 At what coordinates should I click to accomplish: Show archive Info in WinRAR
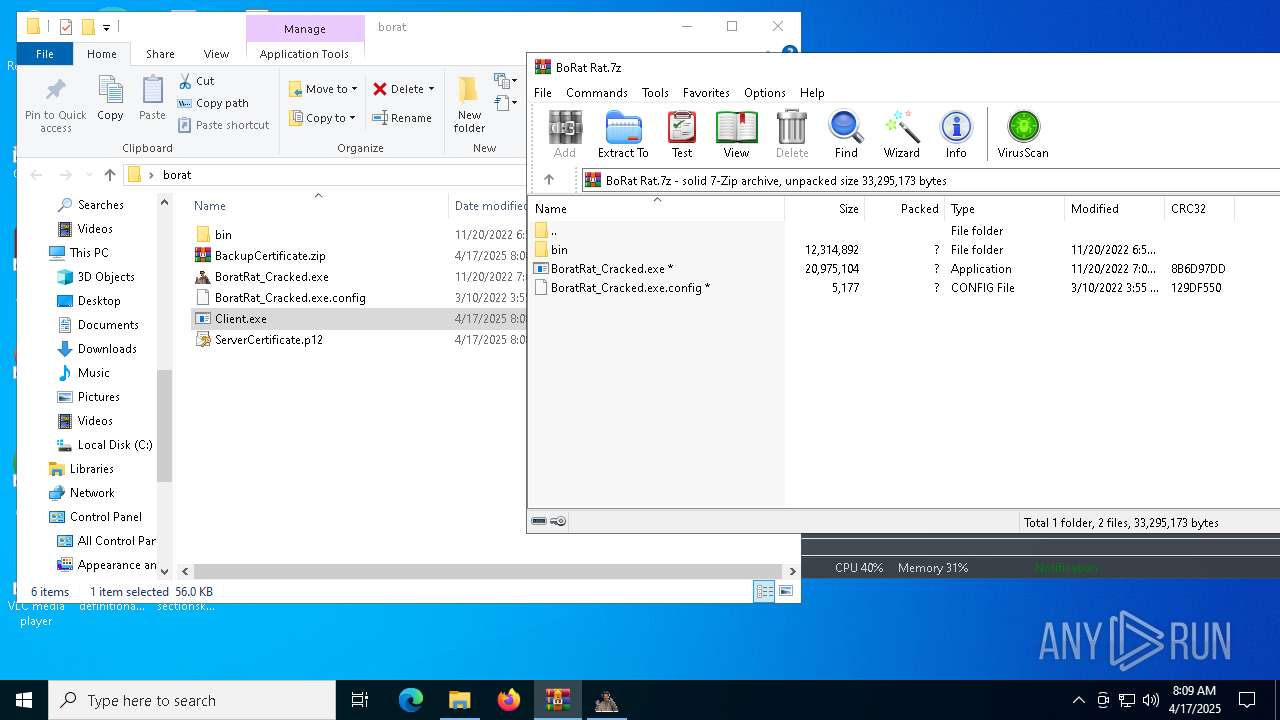click(956, 134)
